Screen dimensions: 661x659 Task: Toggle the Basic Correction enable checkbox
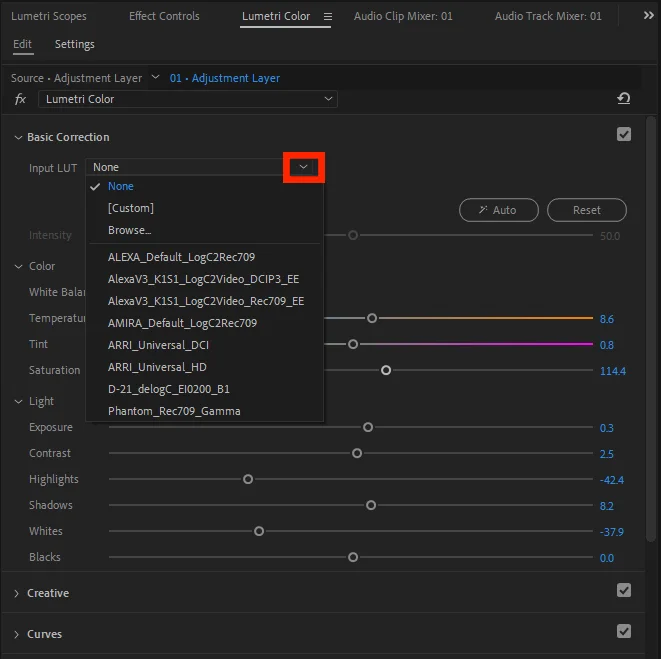pyautogui.click(x=623, y=134)
